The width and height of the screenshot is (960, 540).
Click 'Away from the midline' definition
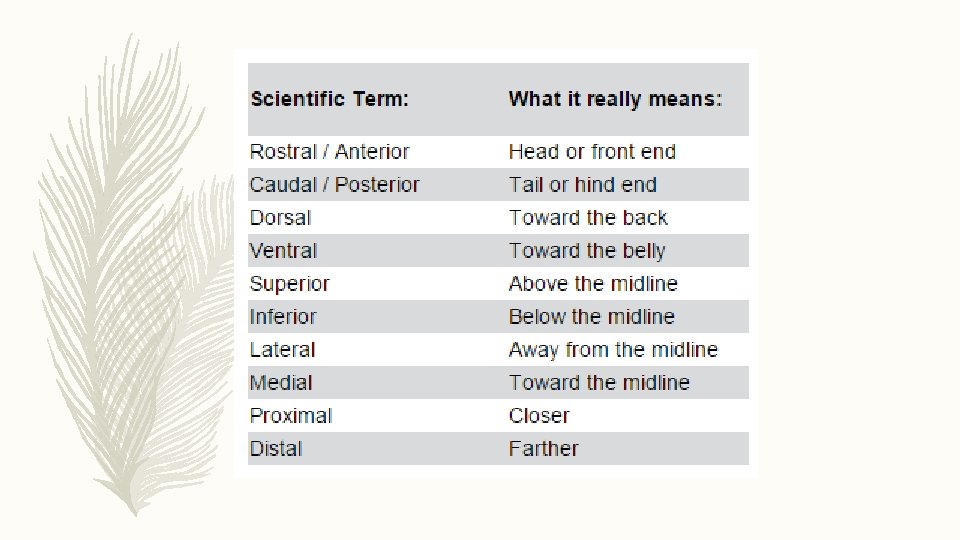click(x=613, y=350)
